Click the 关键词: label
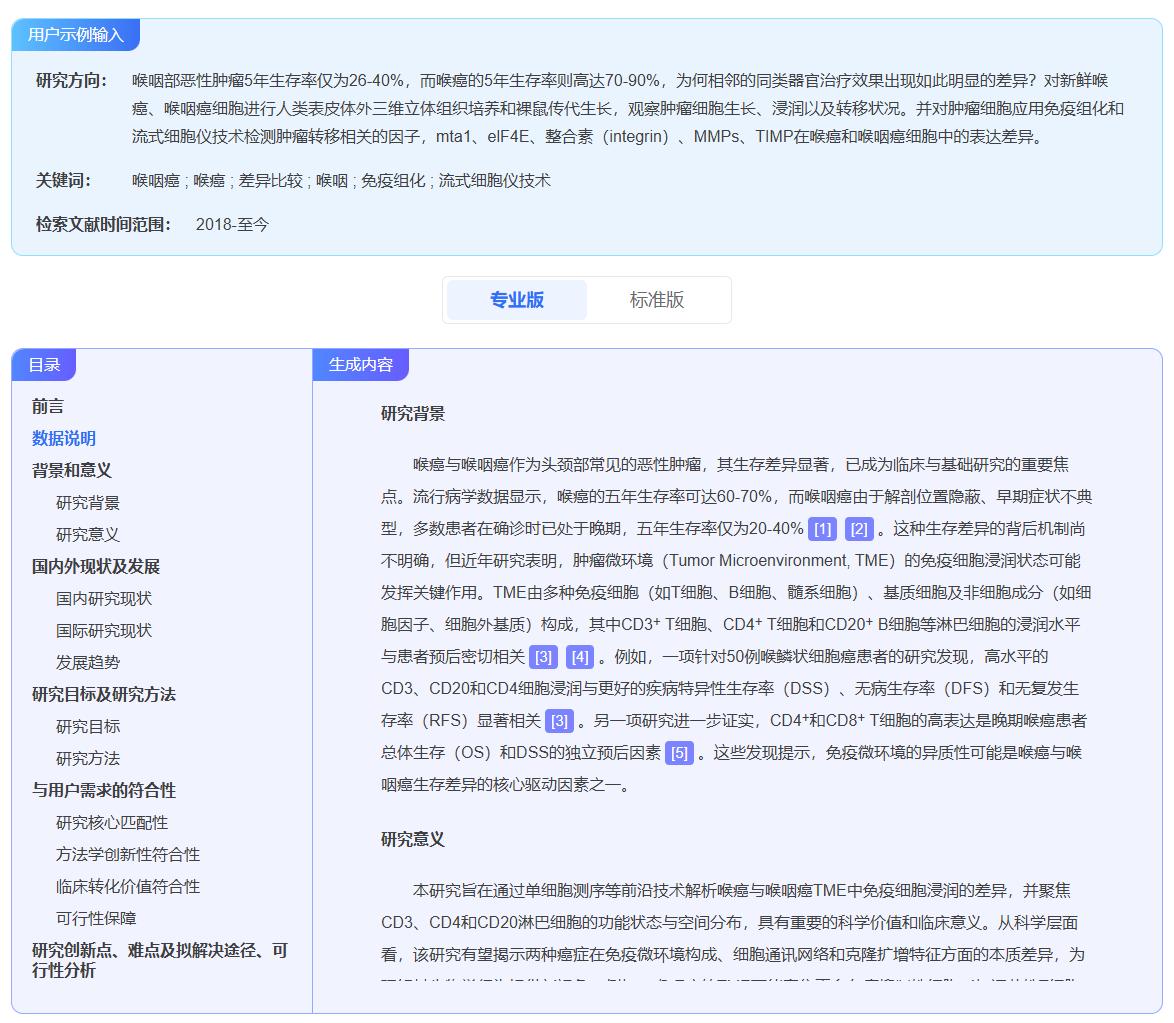This screenshot has width=1174, height=1023. 63,180
